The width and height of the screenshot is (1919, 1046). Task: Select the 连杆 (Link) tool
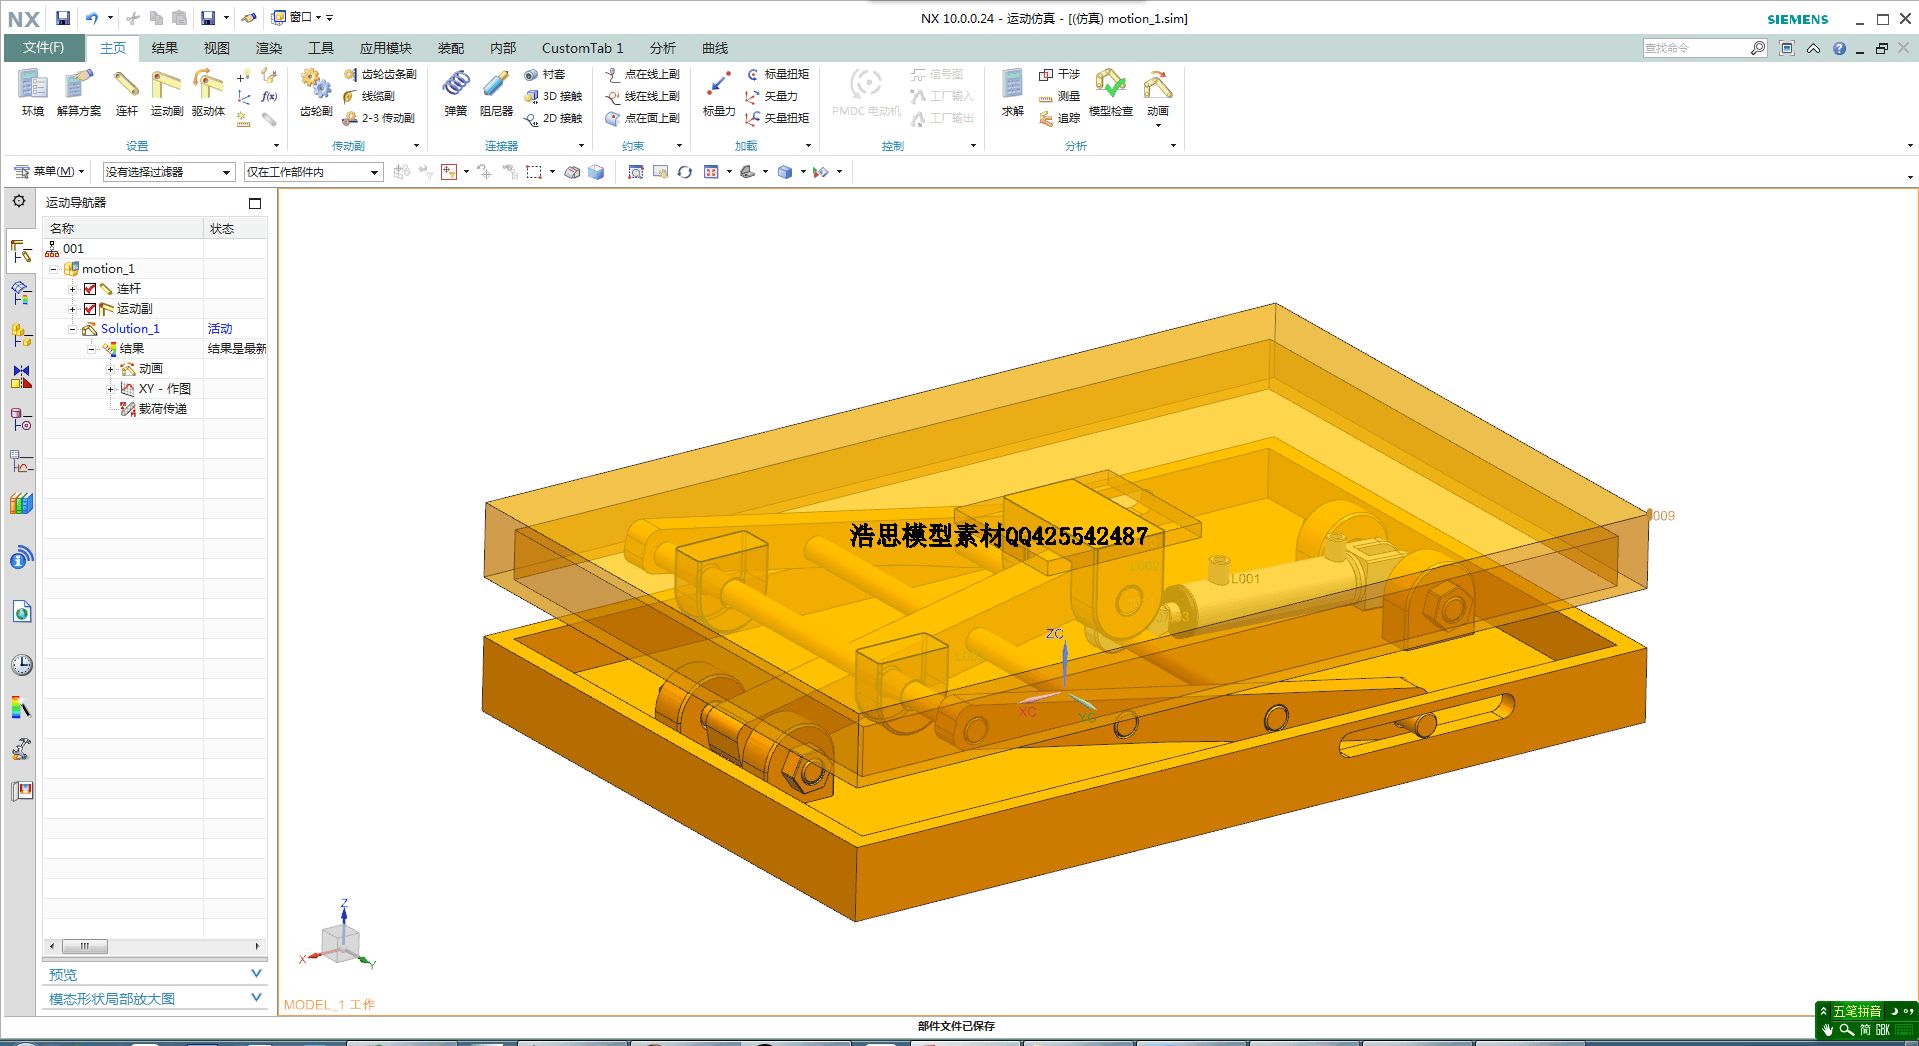[126, 92]
